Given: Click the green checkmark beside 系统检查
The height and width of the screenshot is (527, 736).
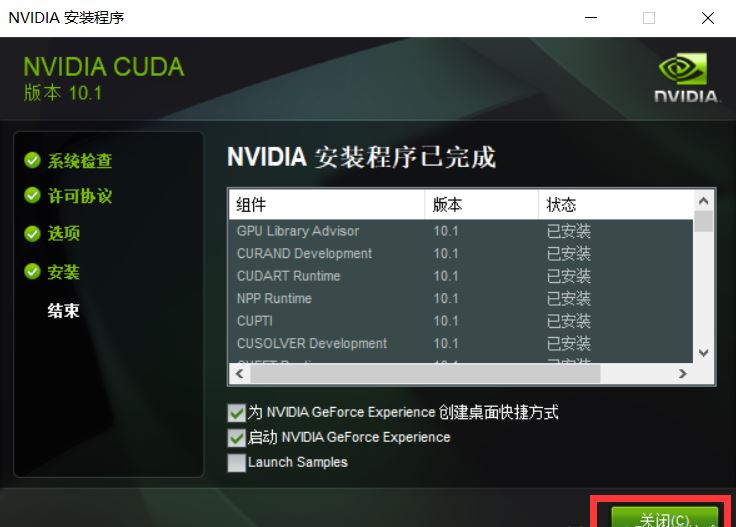Looking at the screenshot, I should click(x=32, y=160).
